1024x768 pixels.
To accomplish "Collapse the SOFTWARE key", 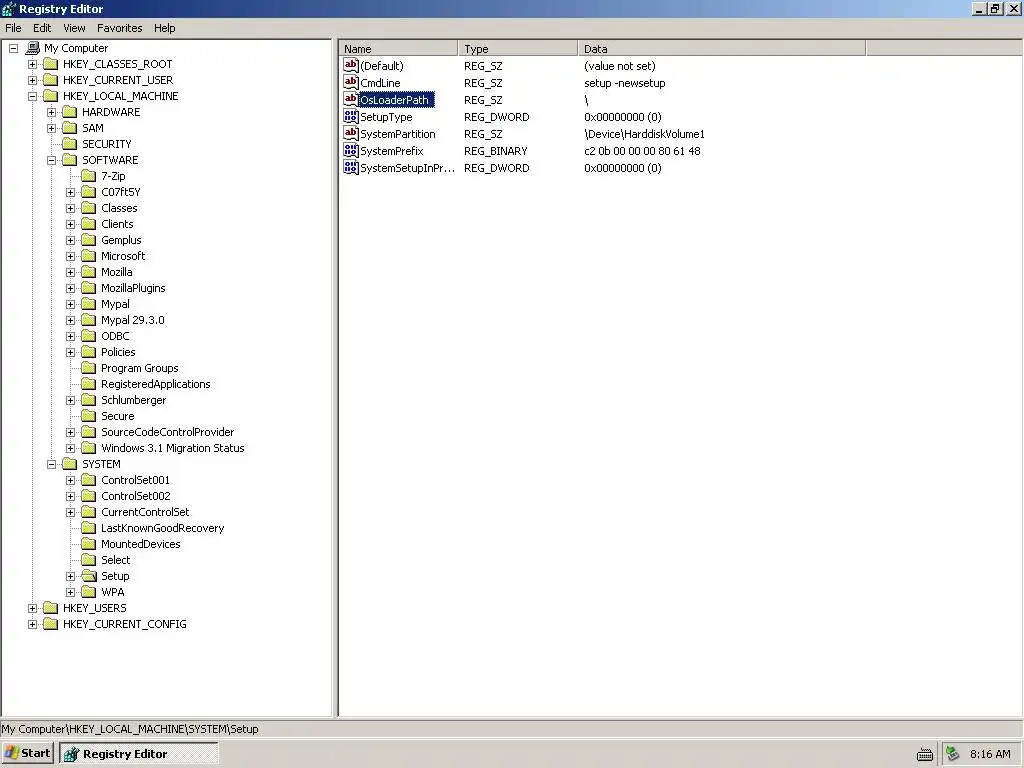I will tap(51, 160).
